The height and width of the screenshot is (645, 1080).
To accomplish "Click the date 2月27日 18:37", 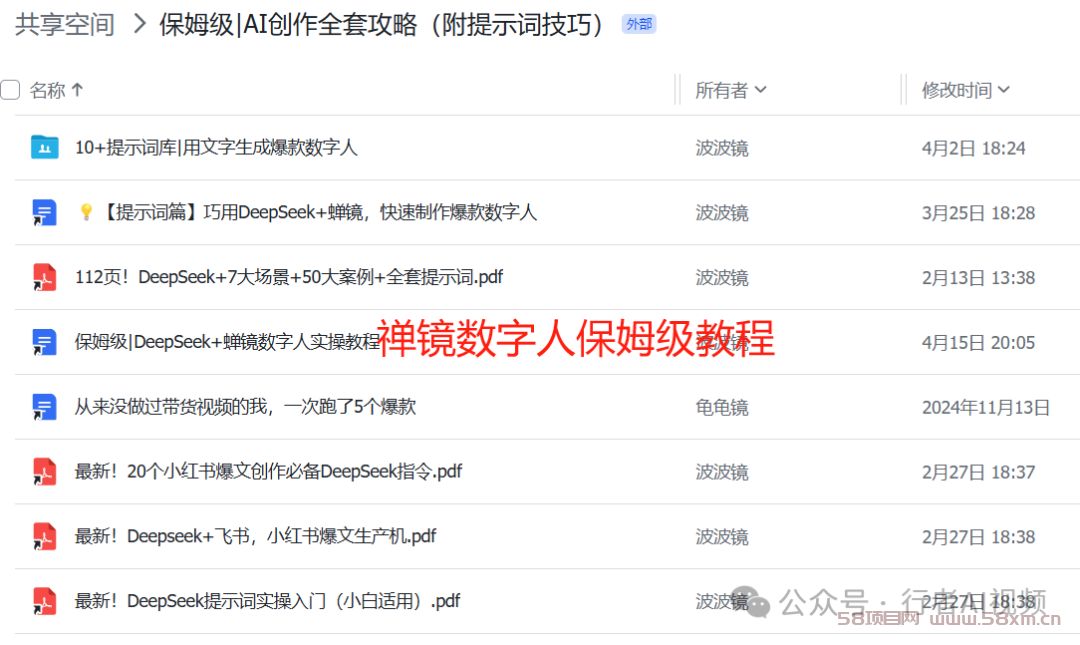I will click(978, 472).
